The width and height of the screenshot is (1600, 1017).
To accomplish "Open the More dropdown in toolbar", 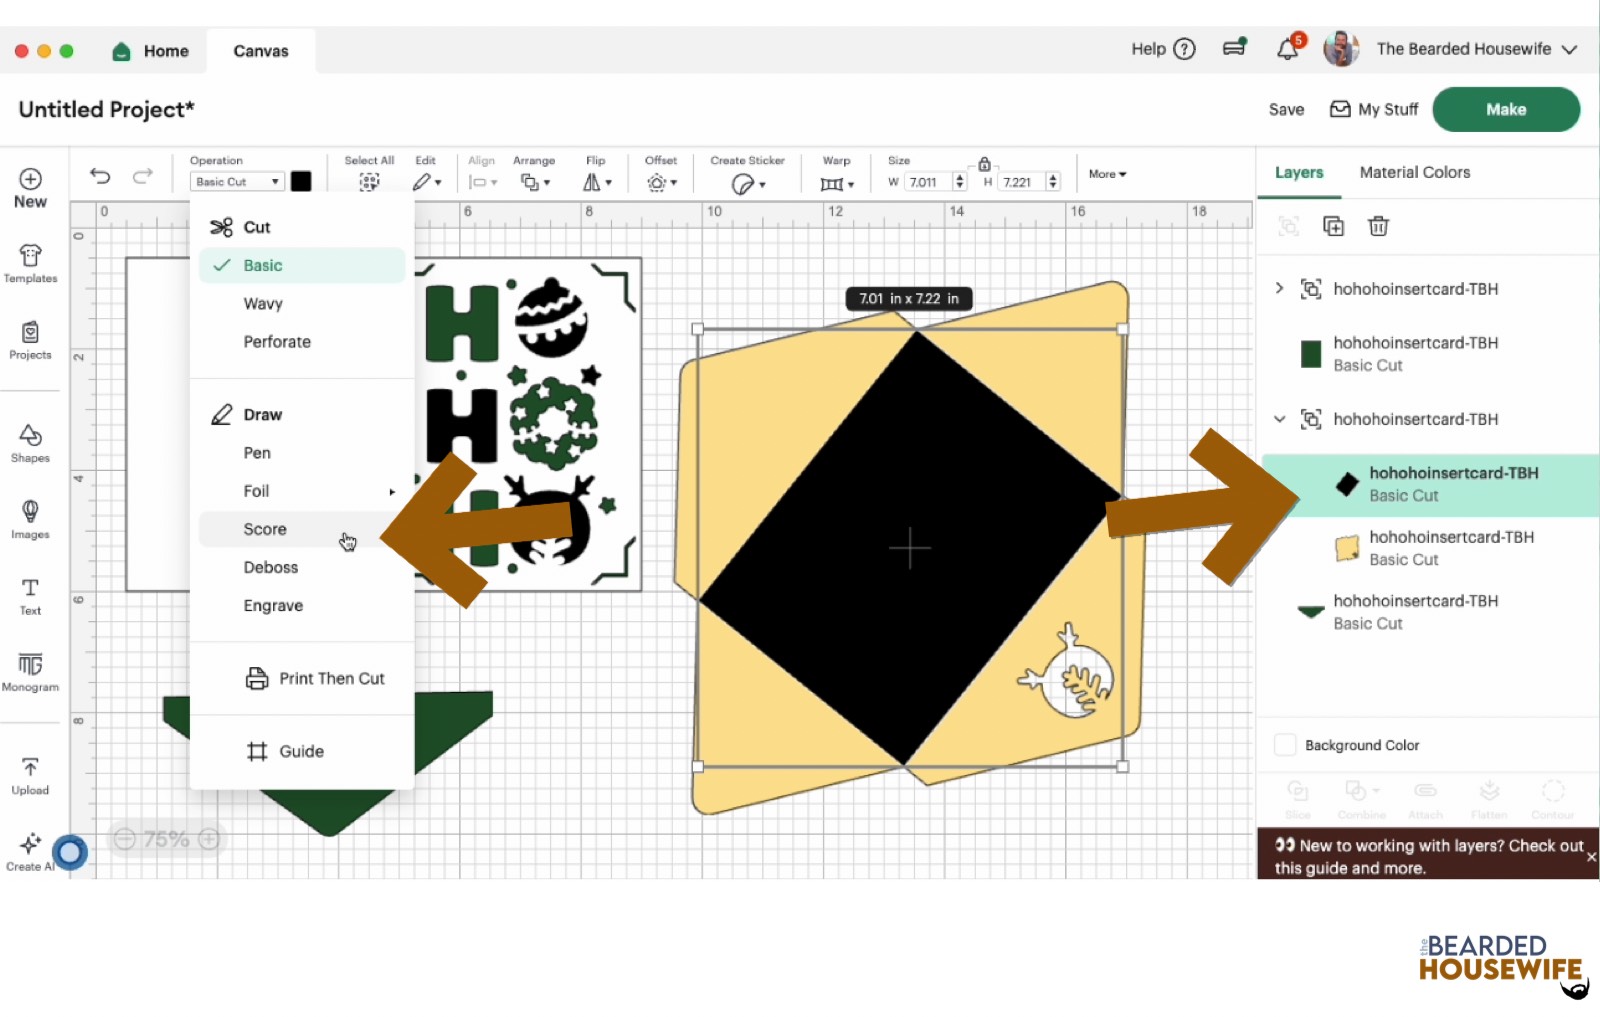I will (x=1107, y=174).
